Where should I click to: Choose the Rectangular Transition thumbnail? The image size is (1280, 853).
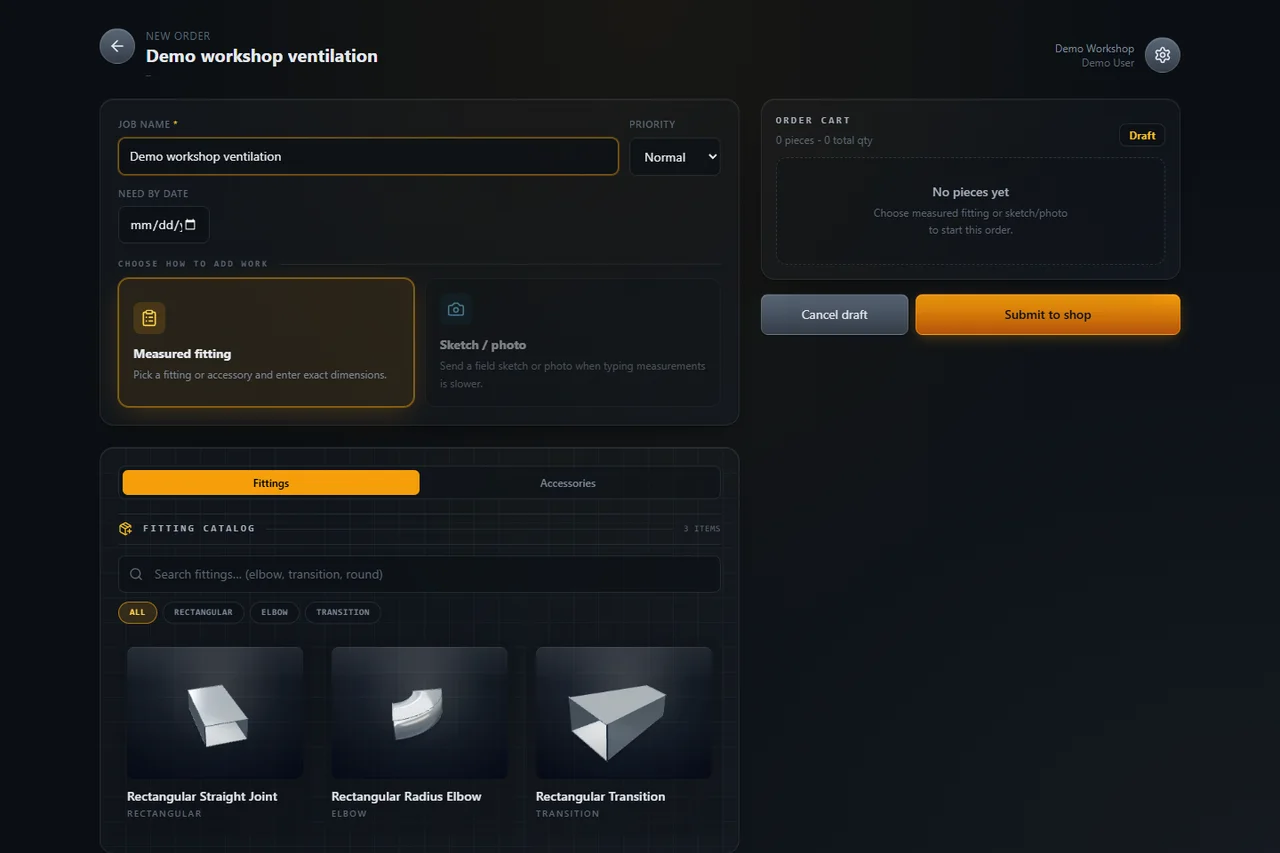624,713
